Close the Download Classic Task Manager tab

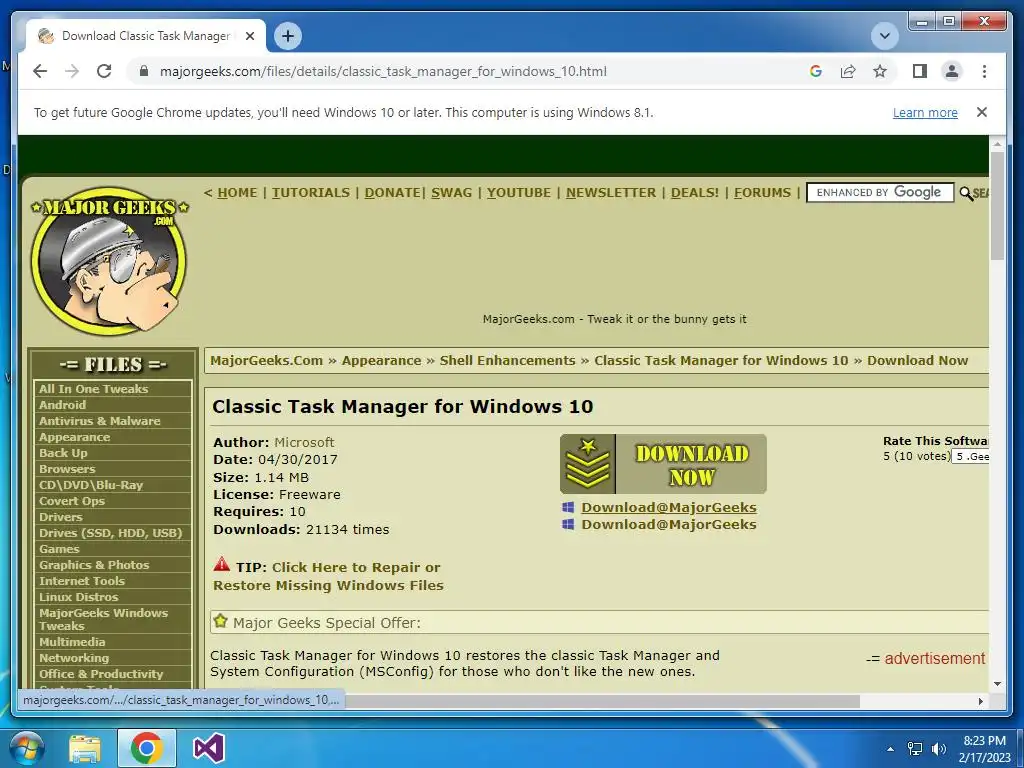tap(249, 36)
